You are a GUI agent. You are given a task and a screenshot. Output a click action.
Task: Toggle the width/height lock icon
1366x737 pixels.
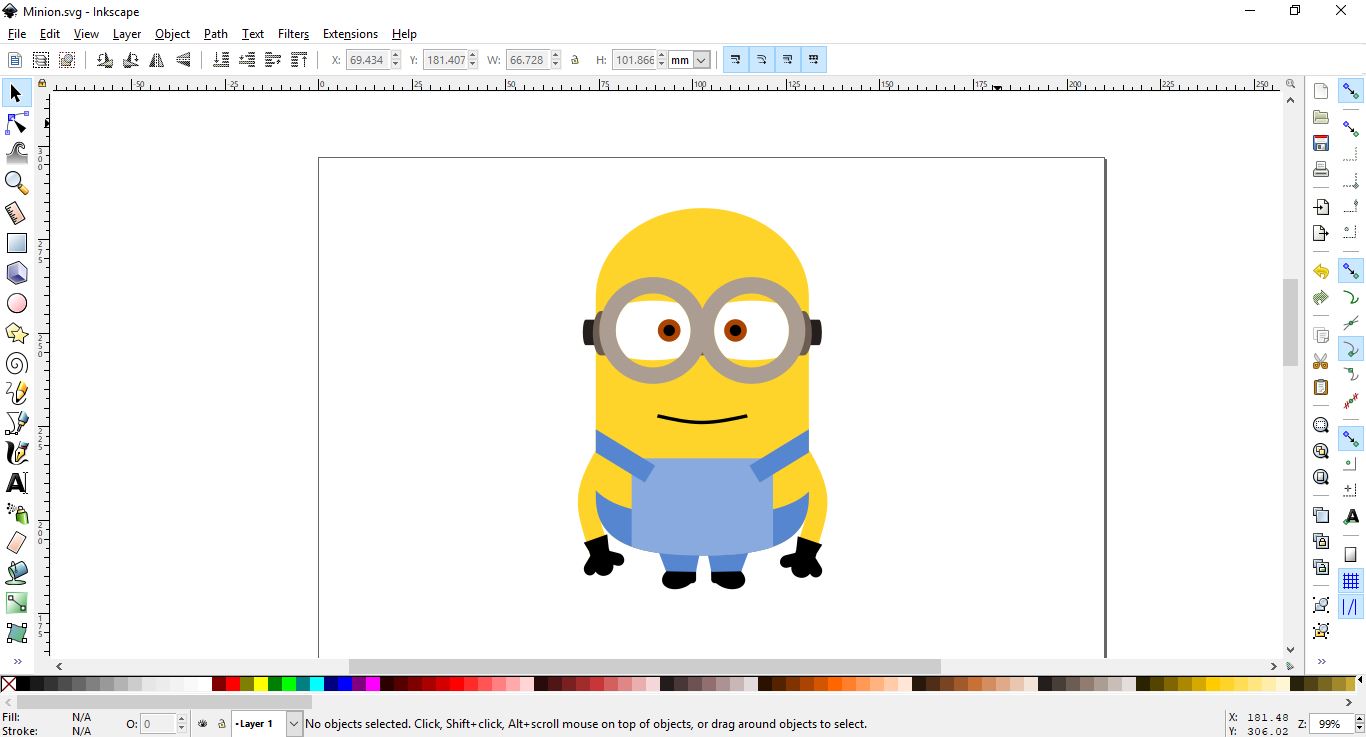point(575,60)
